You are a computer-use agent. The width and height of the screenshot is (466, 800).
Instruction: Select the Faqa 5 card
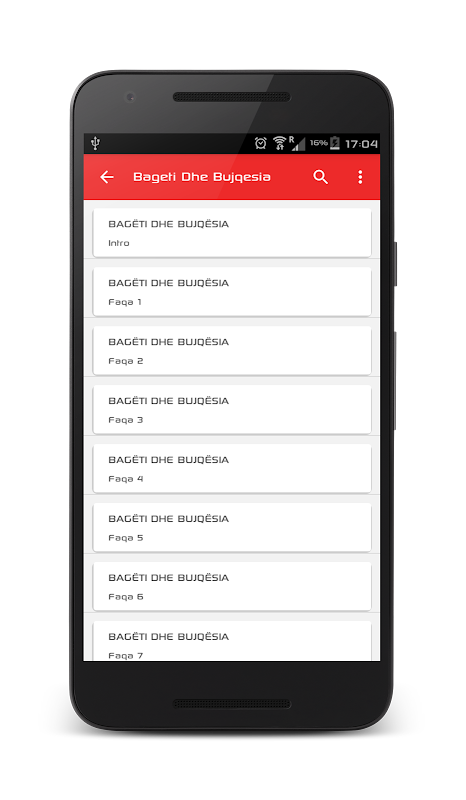click(x=232, y=528)
